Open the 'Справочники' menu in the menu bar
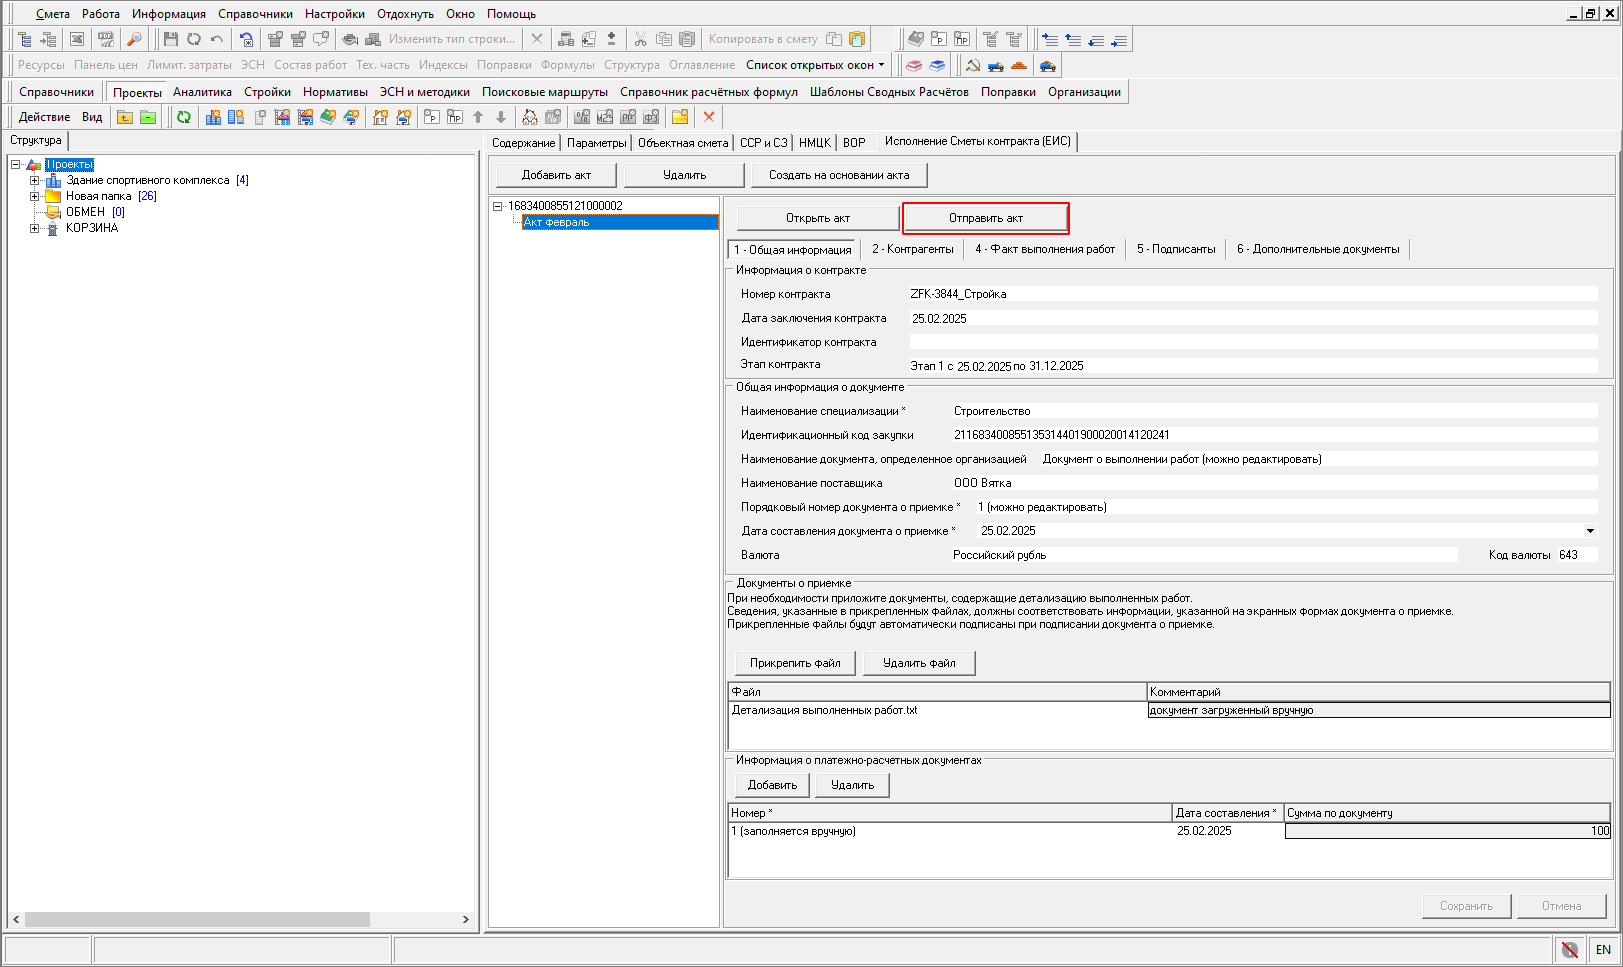The height and width of the screenshot is (967, 1623). coord(255,14)
